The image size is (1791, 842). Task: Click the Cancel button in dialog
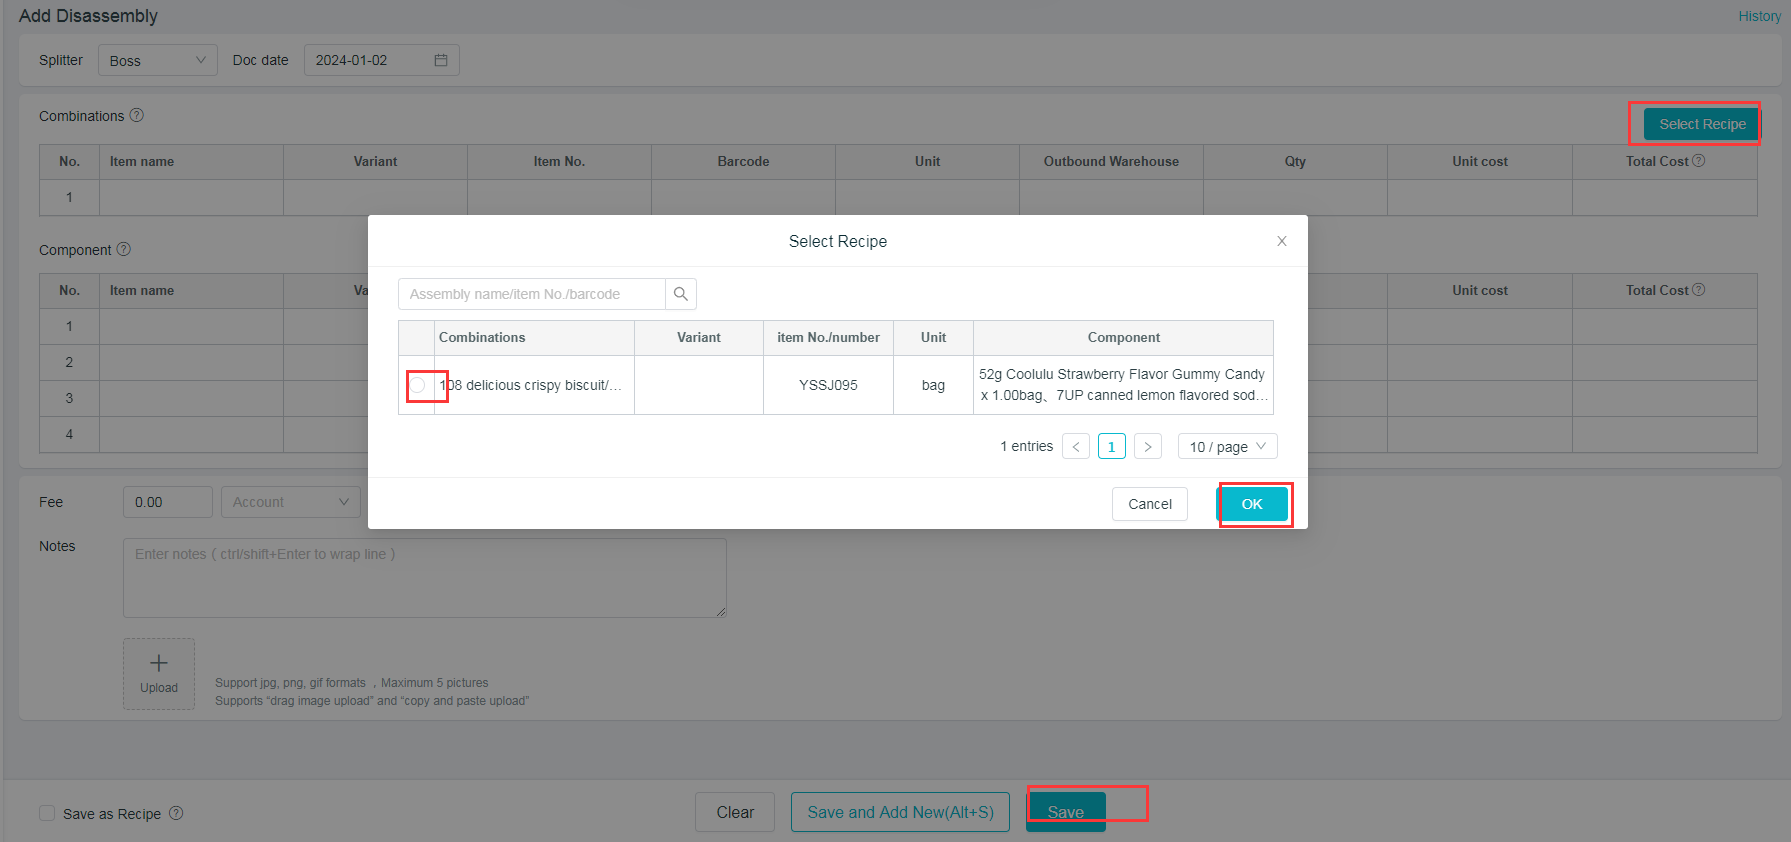[x=1149, y=504]
